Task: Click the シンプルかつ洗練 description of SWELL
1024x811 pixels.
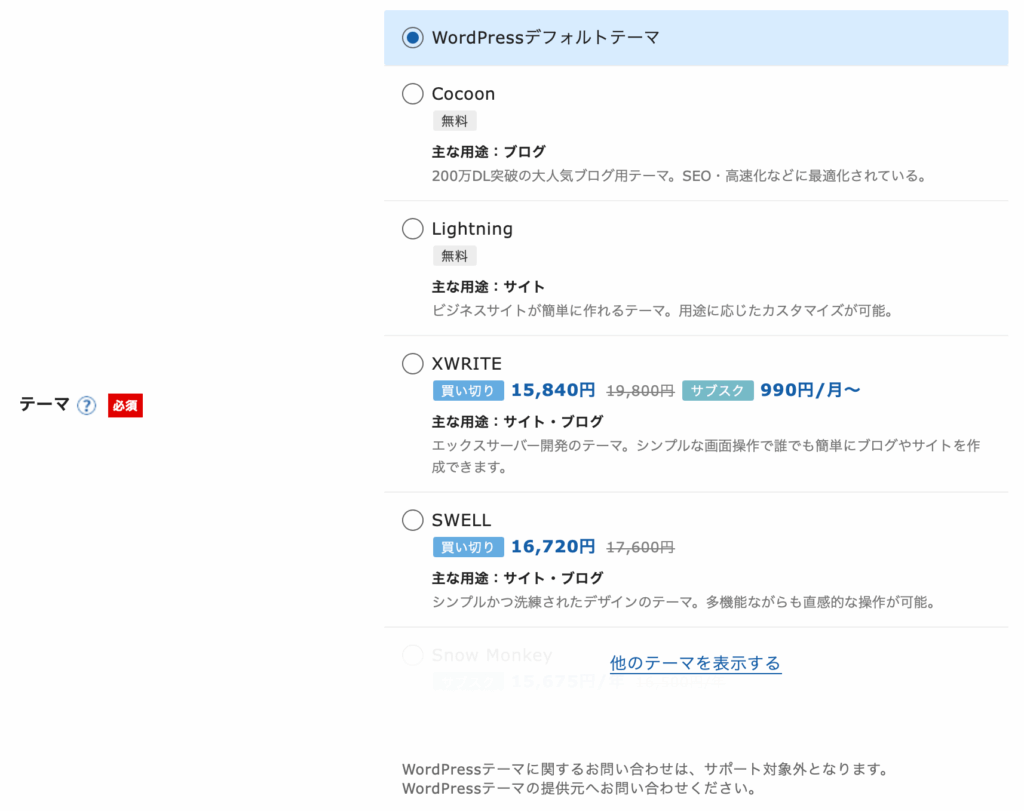Action: 683,602
